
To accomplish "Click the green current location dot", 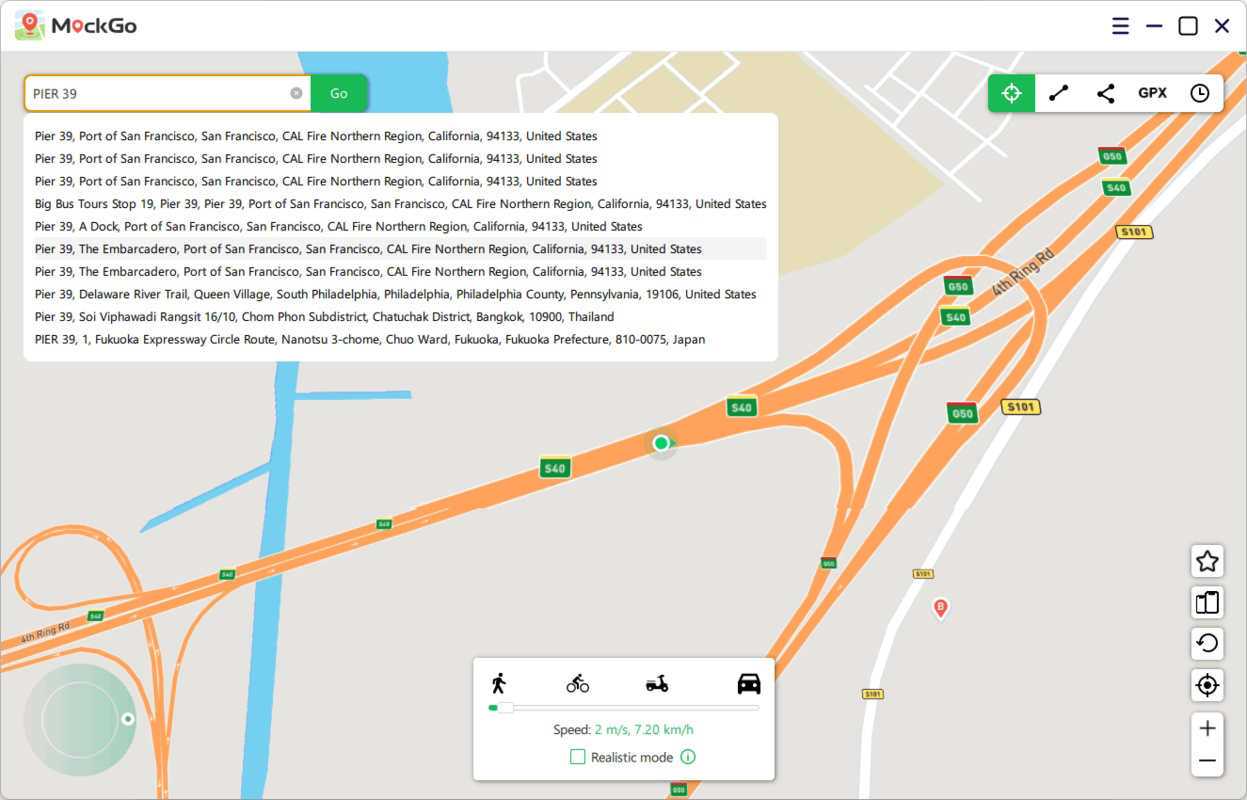I will tap(660, 443).
